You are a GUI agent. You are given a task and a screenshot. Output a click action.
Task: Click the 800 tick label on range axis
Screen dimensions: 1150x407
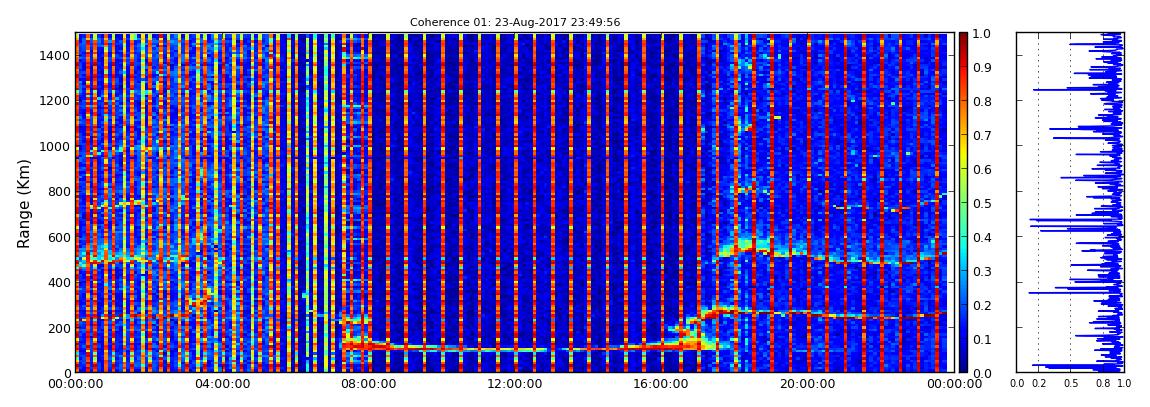pos(59,191)
